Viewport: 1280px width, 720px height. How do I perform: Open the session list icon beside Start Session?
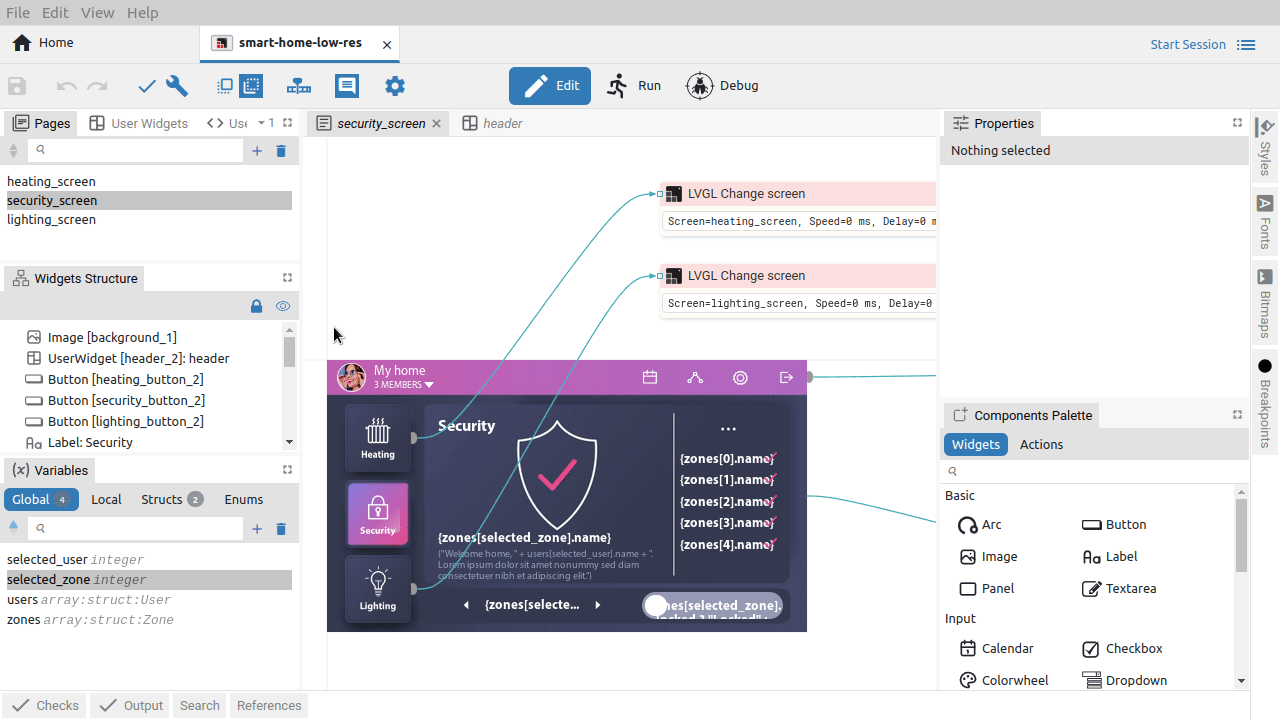[1246, 45]
